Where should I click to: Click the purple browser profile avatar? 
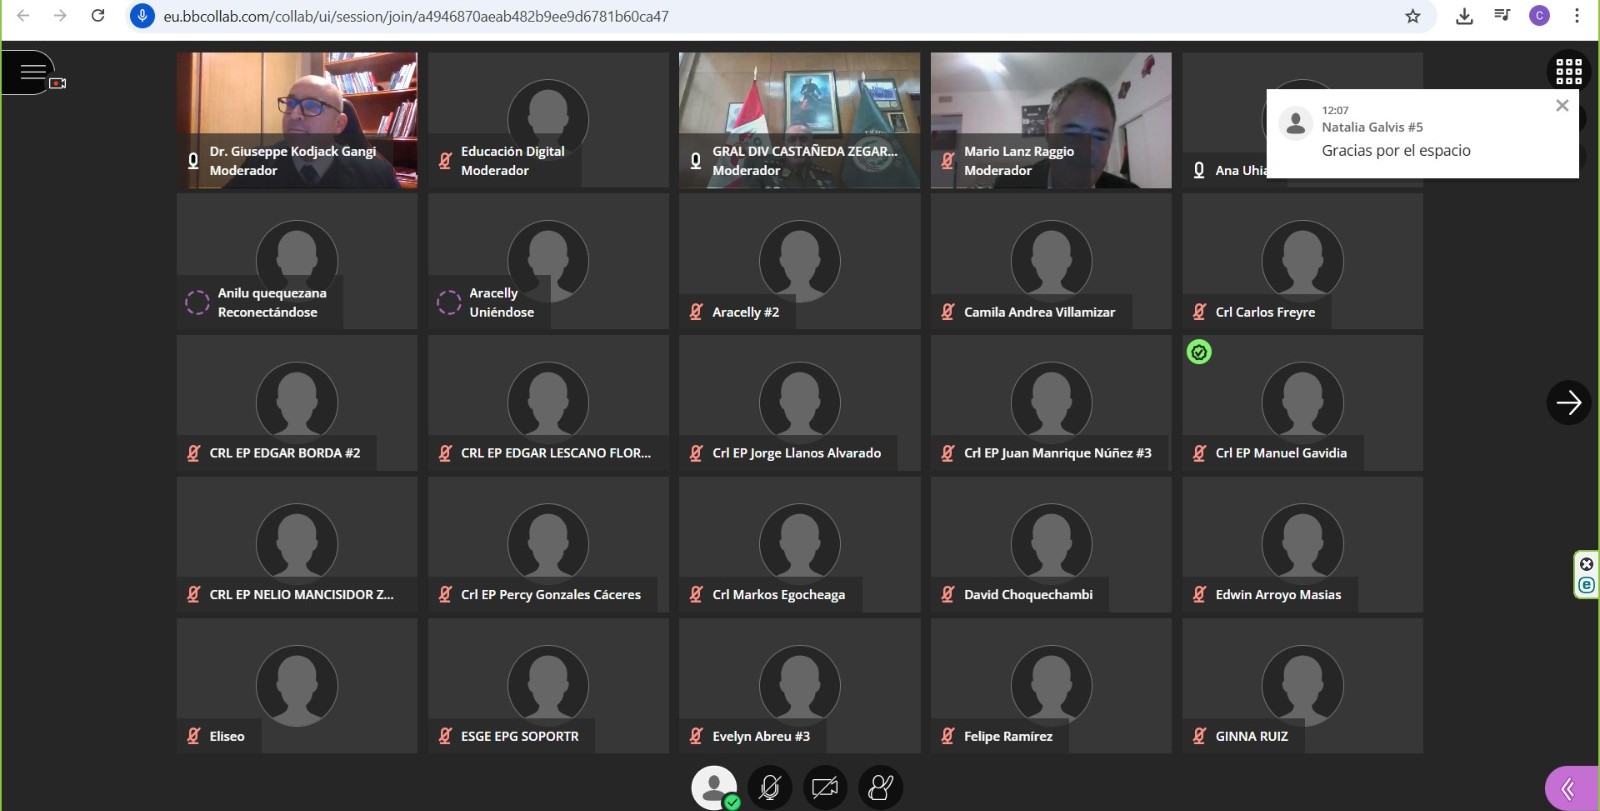(1539, 16)
